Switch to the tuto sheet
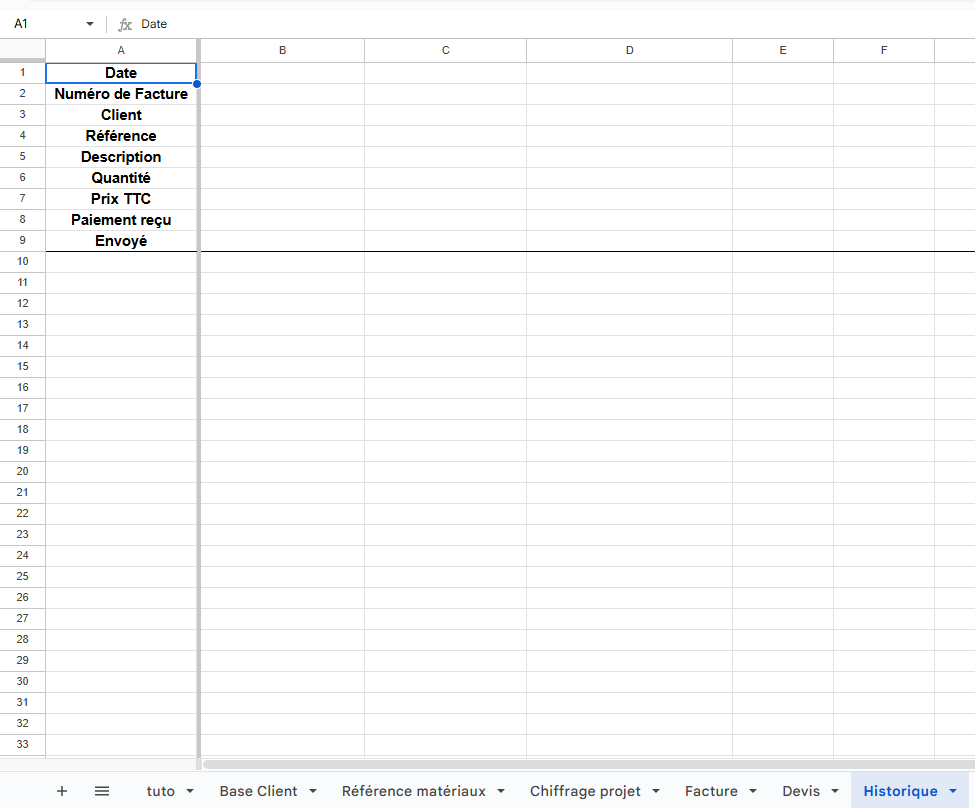This screenshot has height=808, width=975. (160, 790)
